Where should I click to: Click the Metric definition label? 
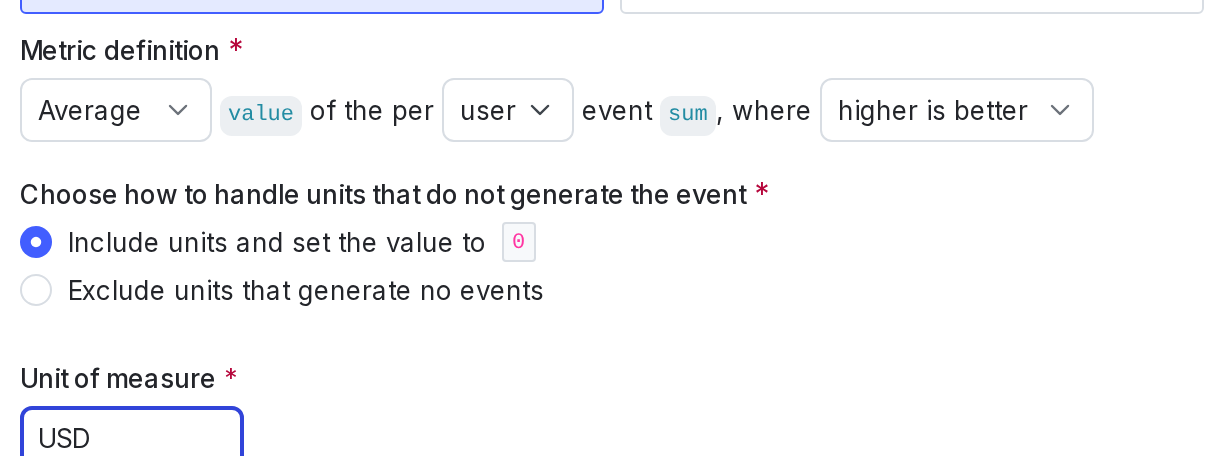(x=119, y=50)
